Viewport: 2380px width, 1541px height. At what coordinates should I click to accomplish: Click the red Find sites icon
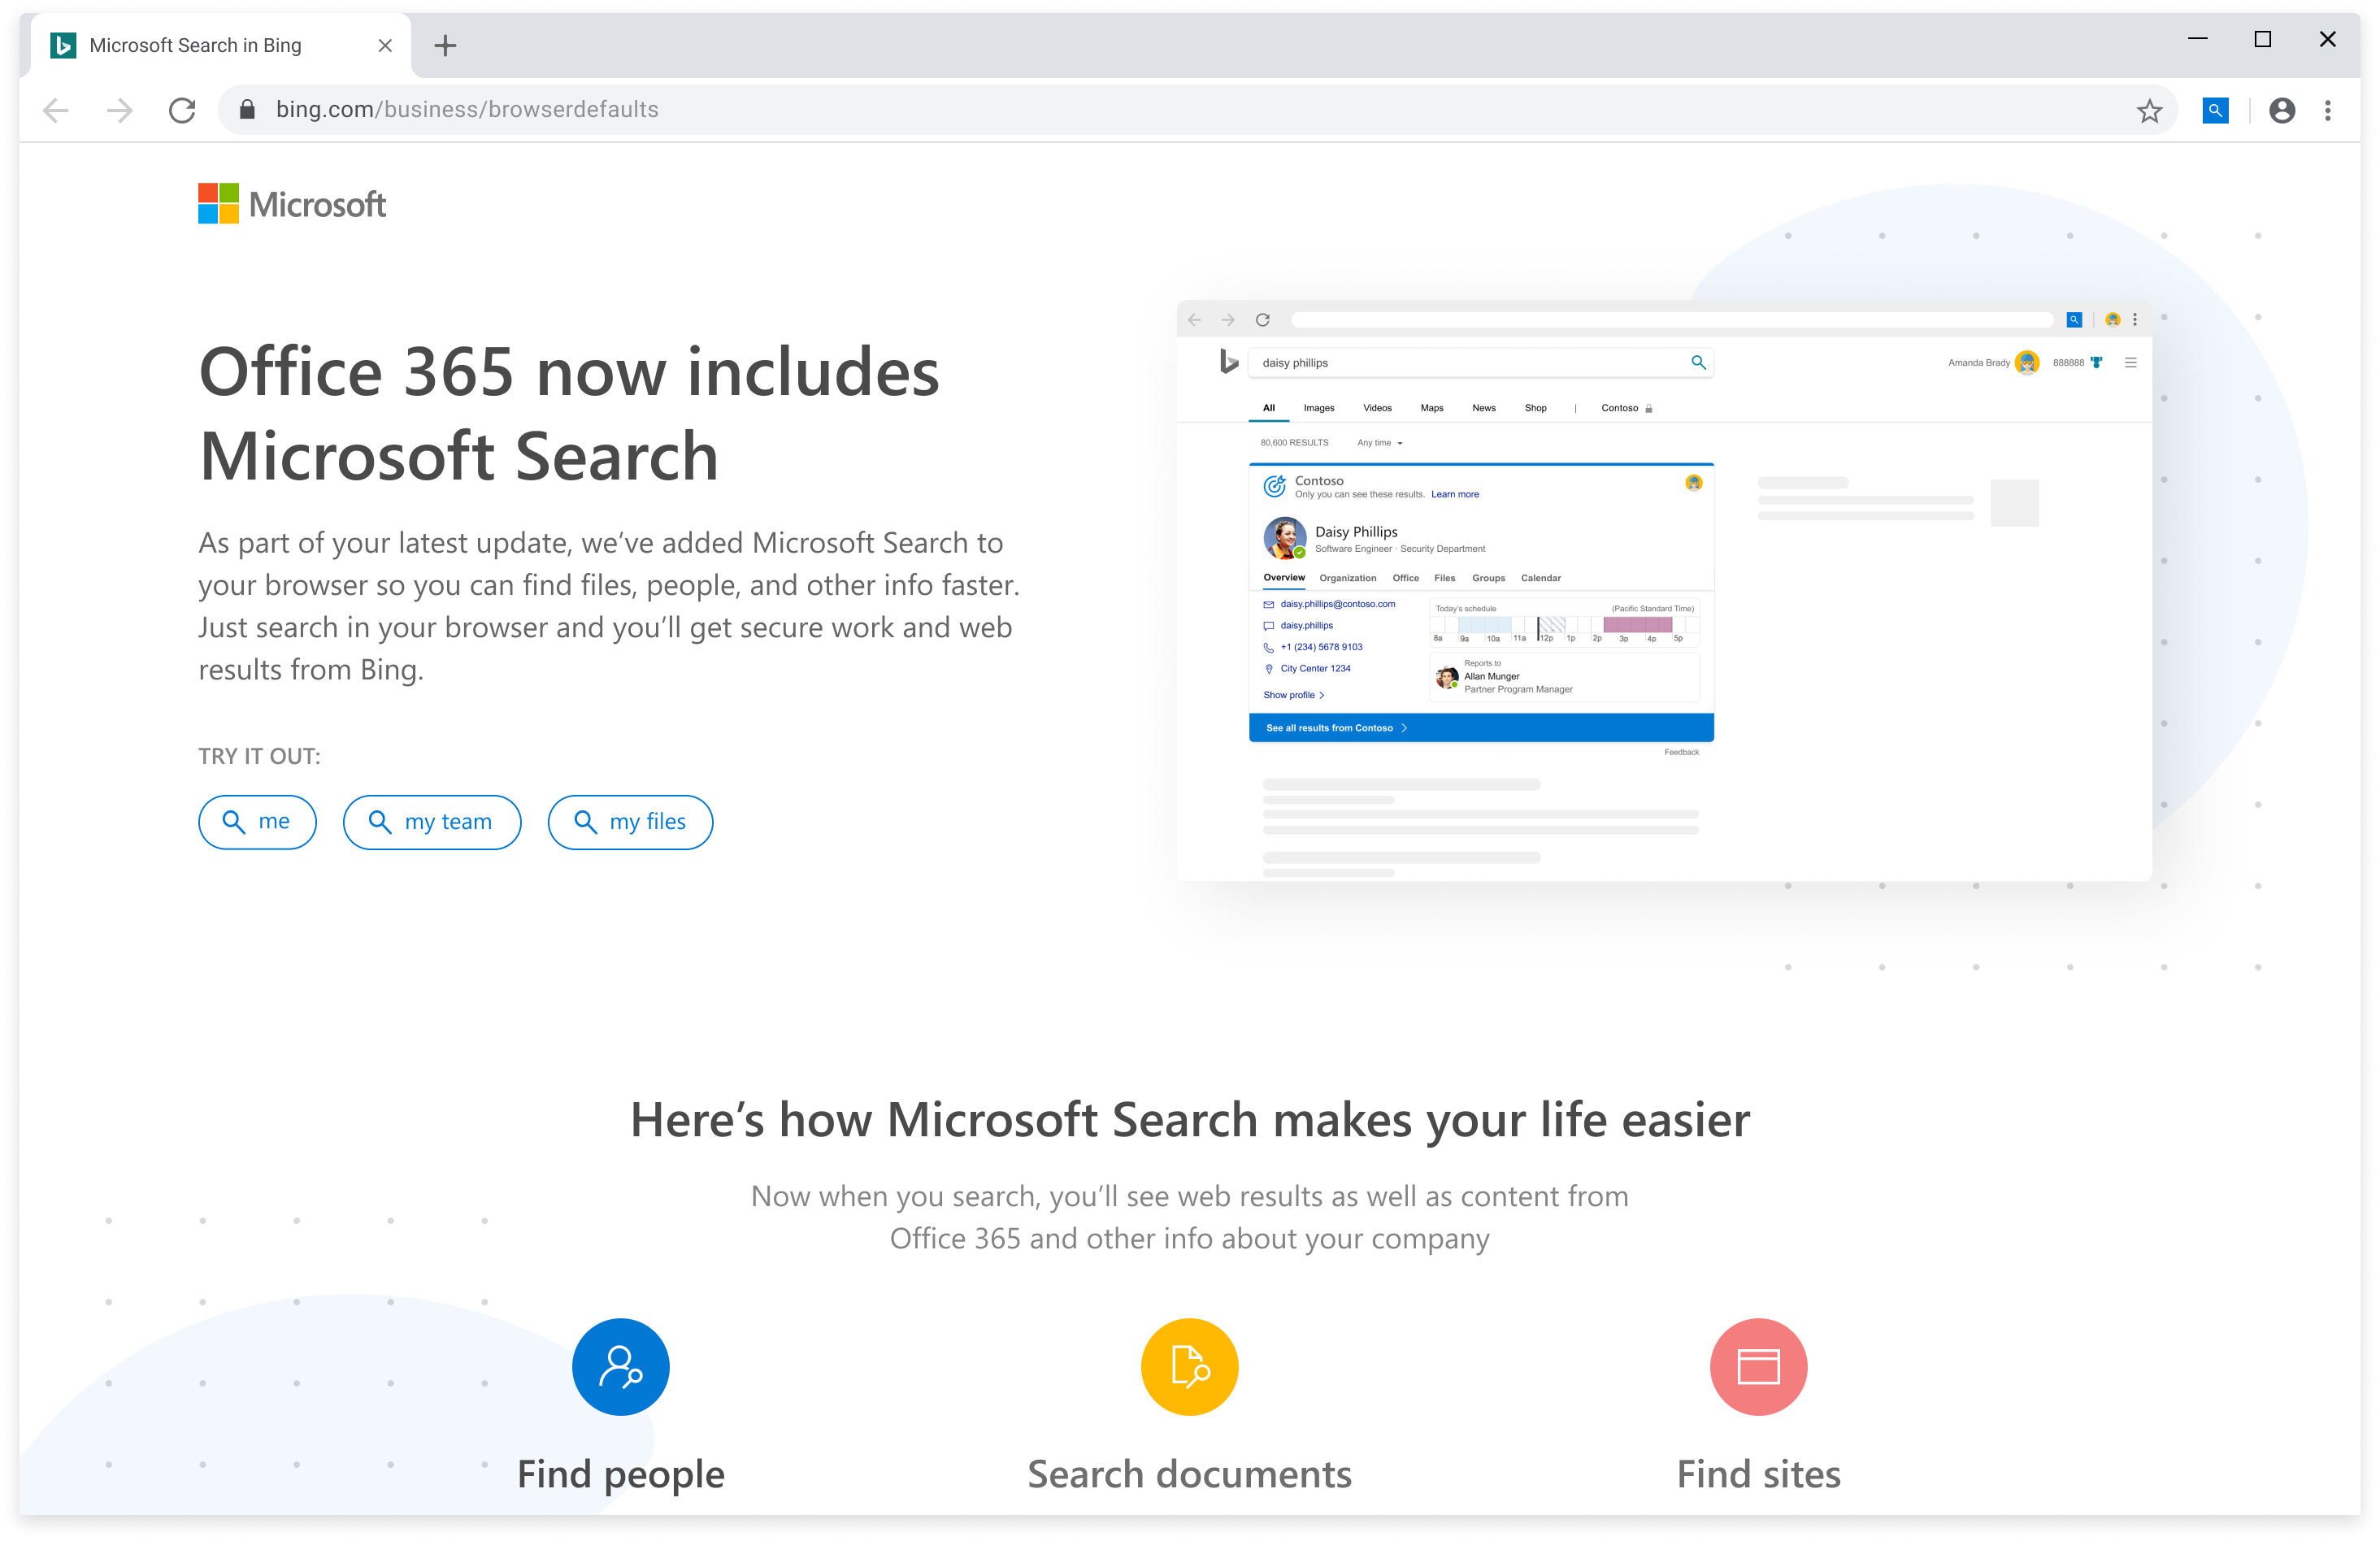(x=1757, y=1367)
